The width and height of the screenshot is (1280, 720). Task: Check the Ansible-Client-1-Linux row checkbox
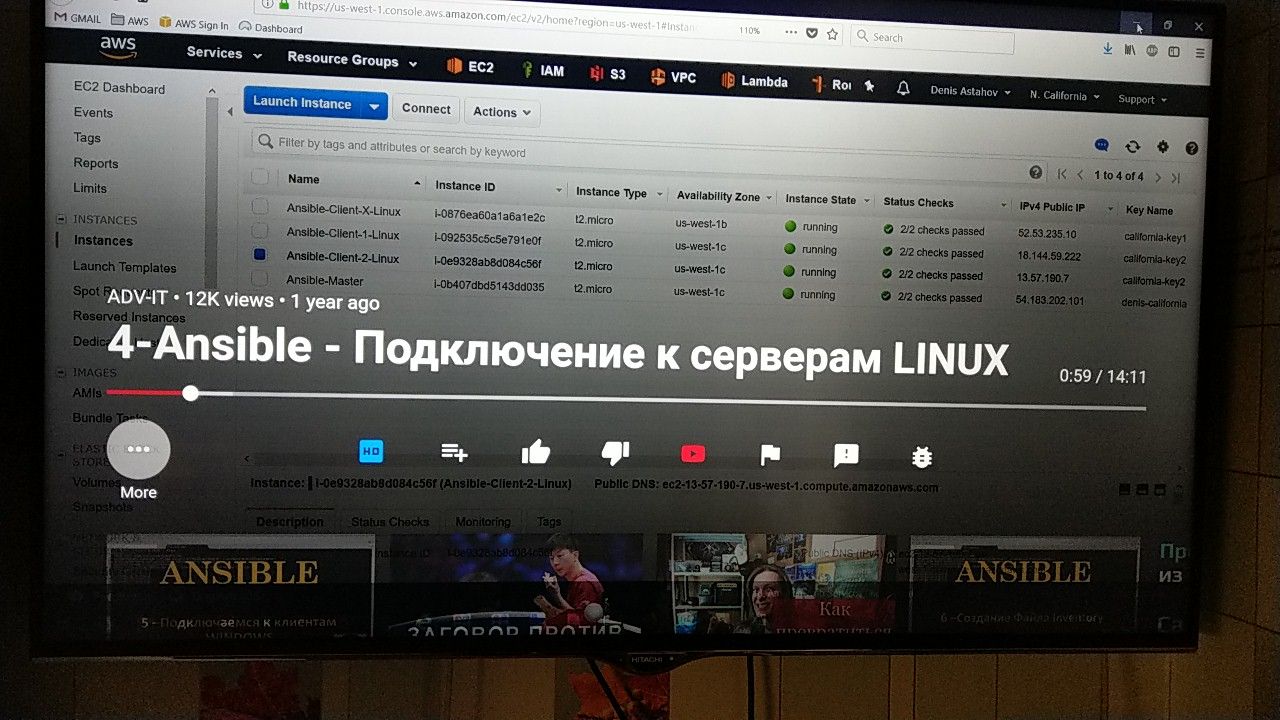tap(260, 231)
